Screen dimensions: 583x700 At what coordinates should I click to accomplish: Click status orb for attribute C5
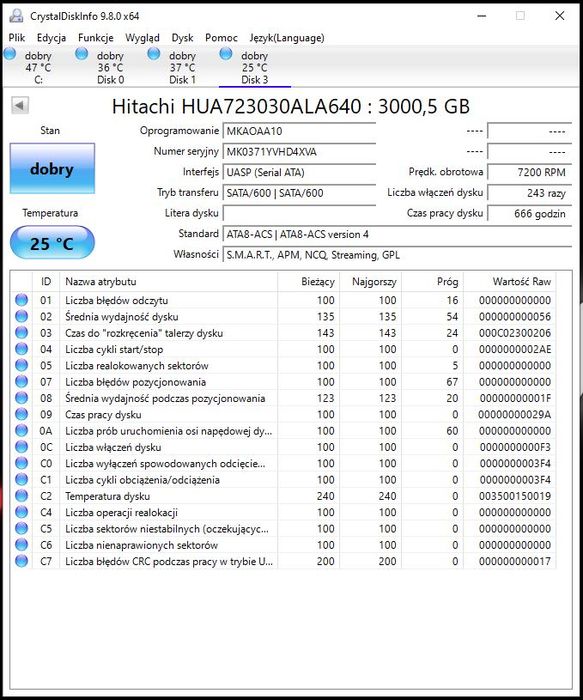pos(21,528)
